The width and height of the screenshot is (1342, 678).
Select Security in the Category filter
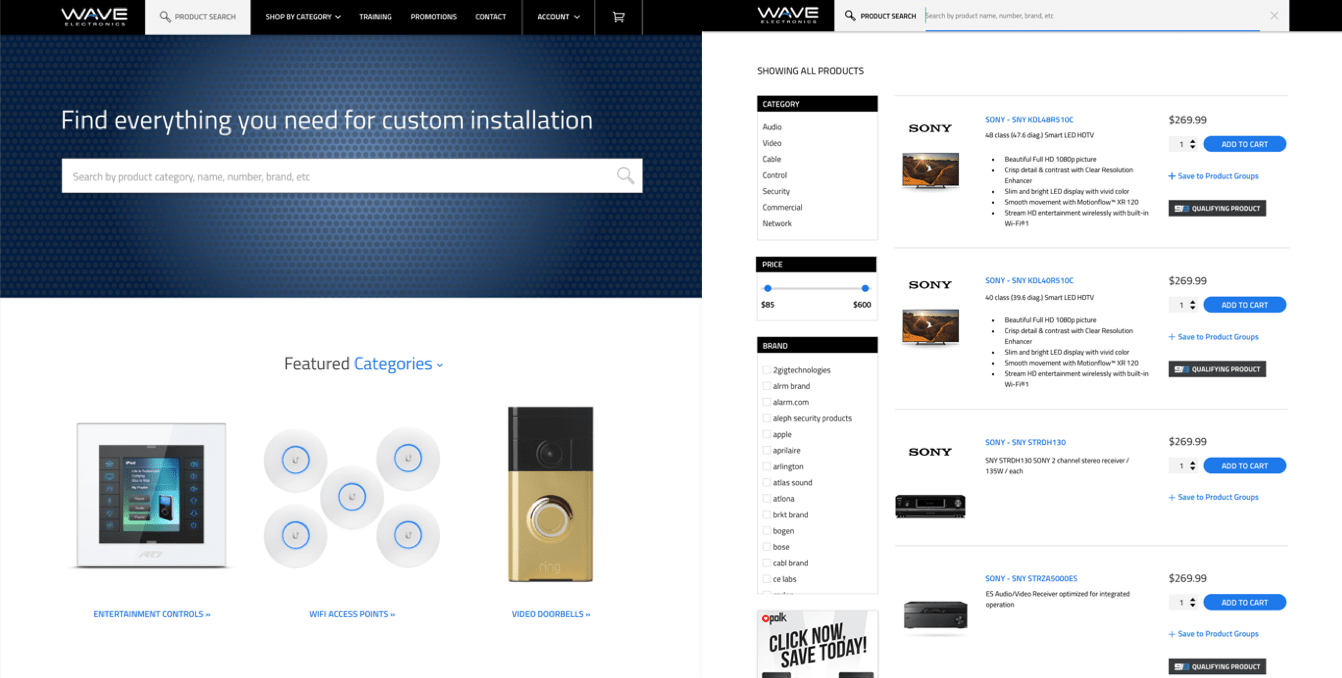click(776, 191)
